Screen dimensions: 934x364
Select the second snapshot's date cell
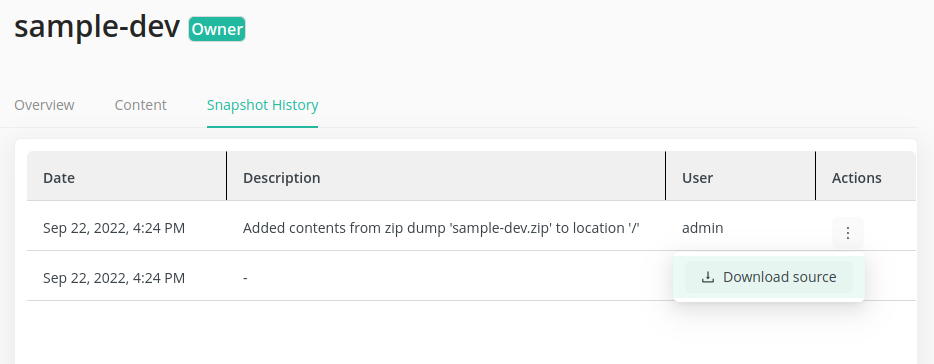(x=114, y=278)
